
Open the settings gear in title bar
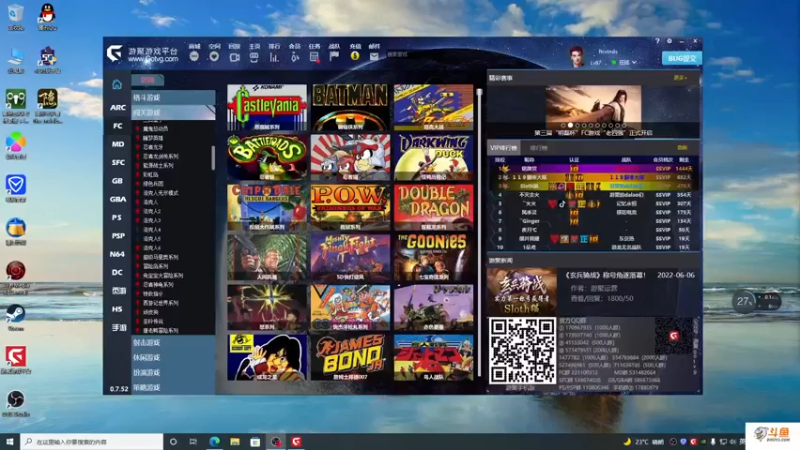(669, 41)
